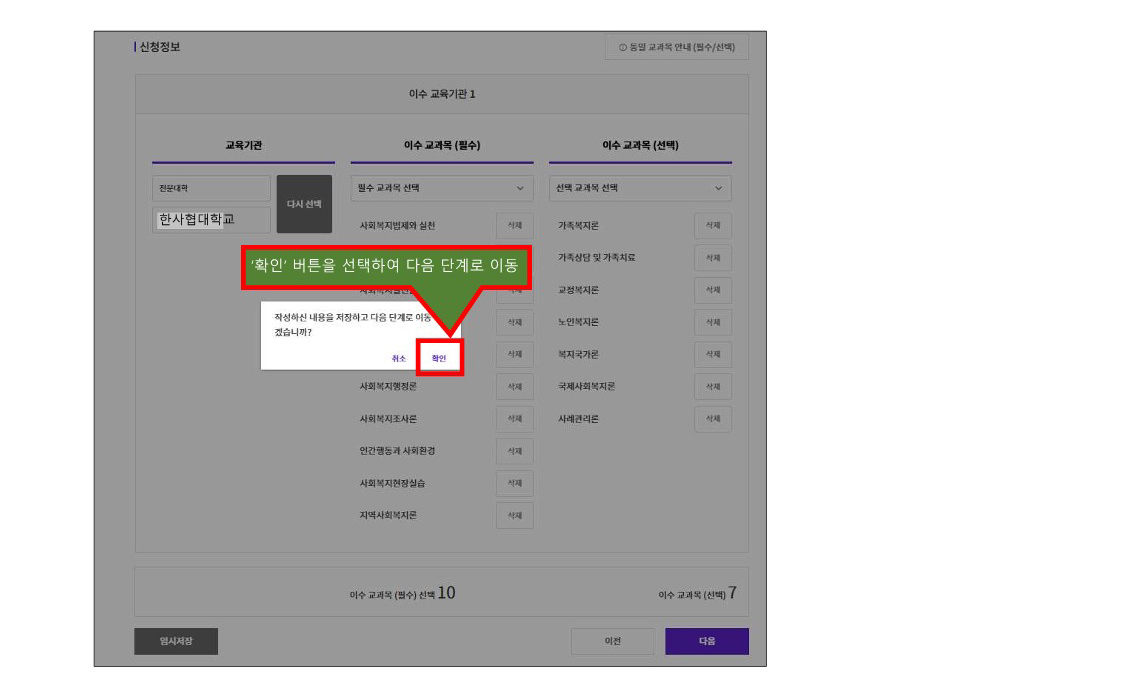Delete the 사회복지행정론 course
This screenshot has width=1123, height=697.
(514, 387)
